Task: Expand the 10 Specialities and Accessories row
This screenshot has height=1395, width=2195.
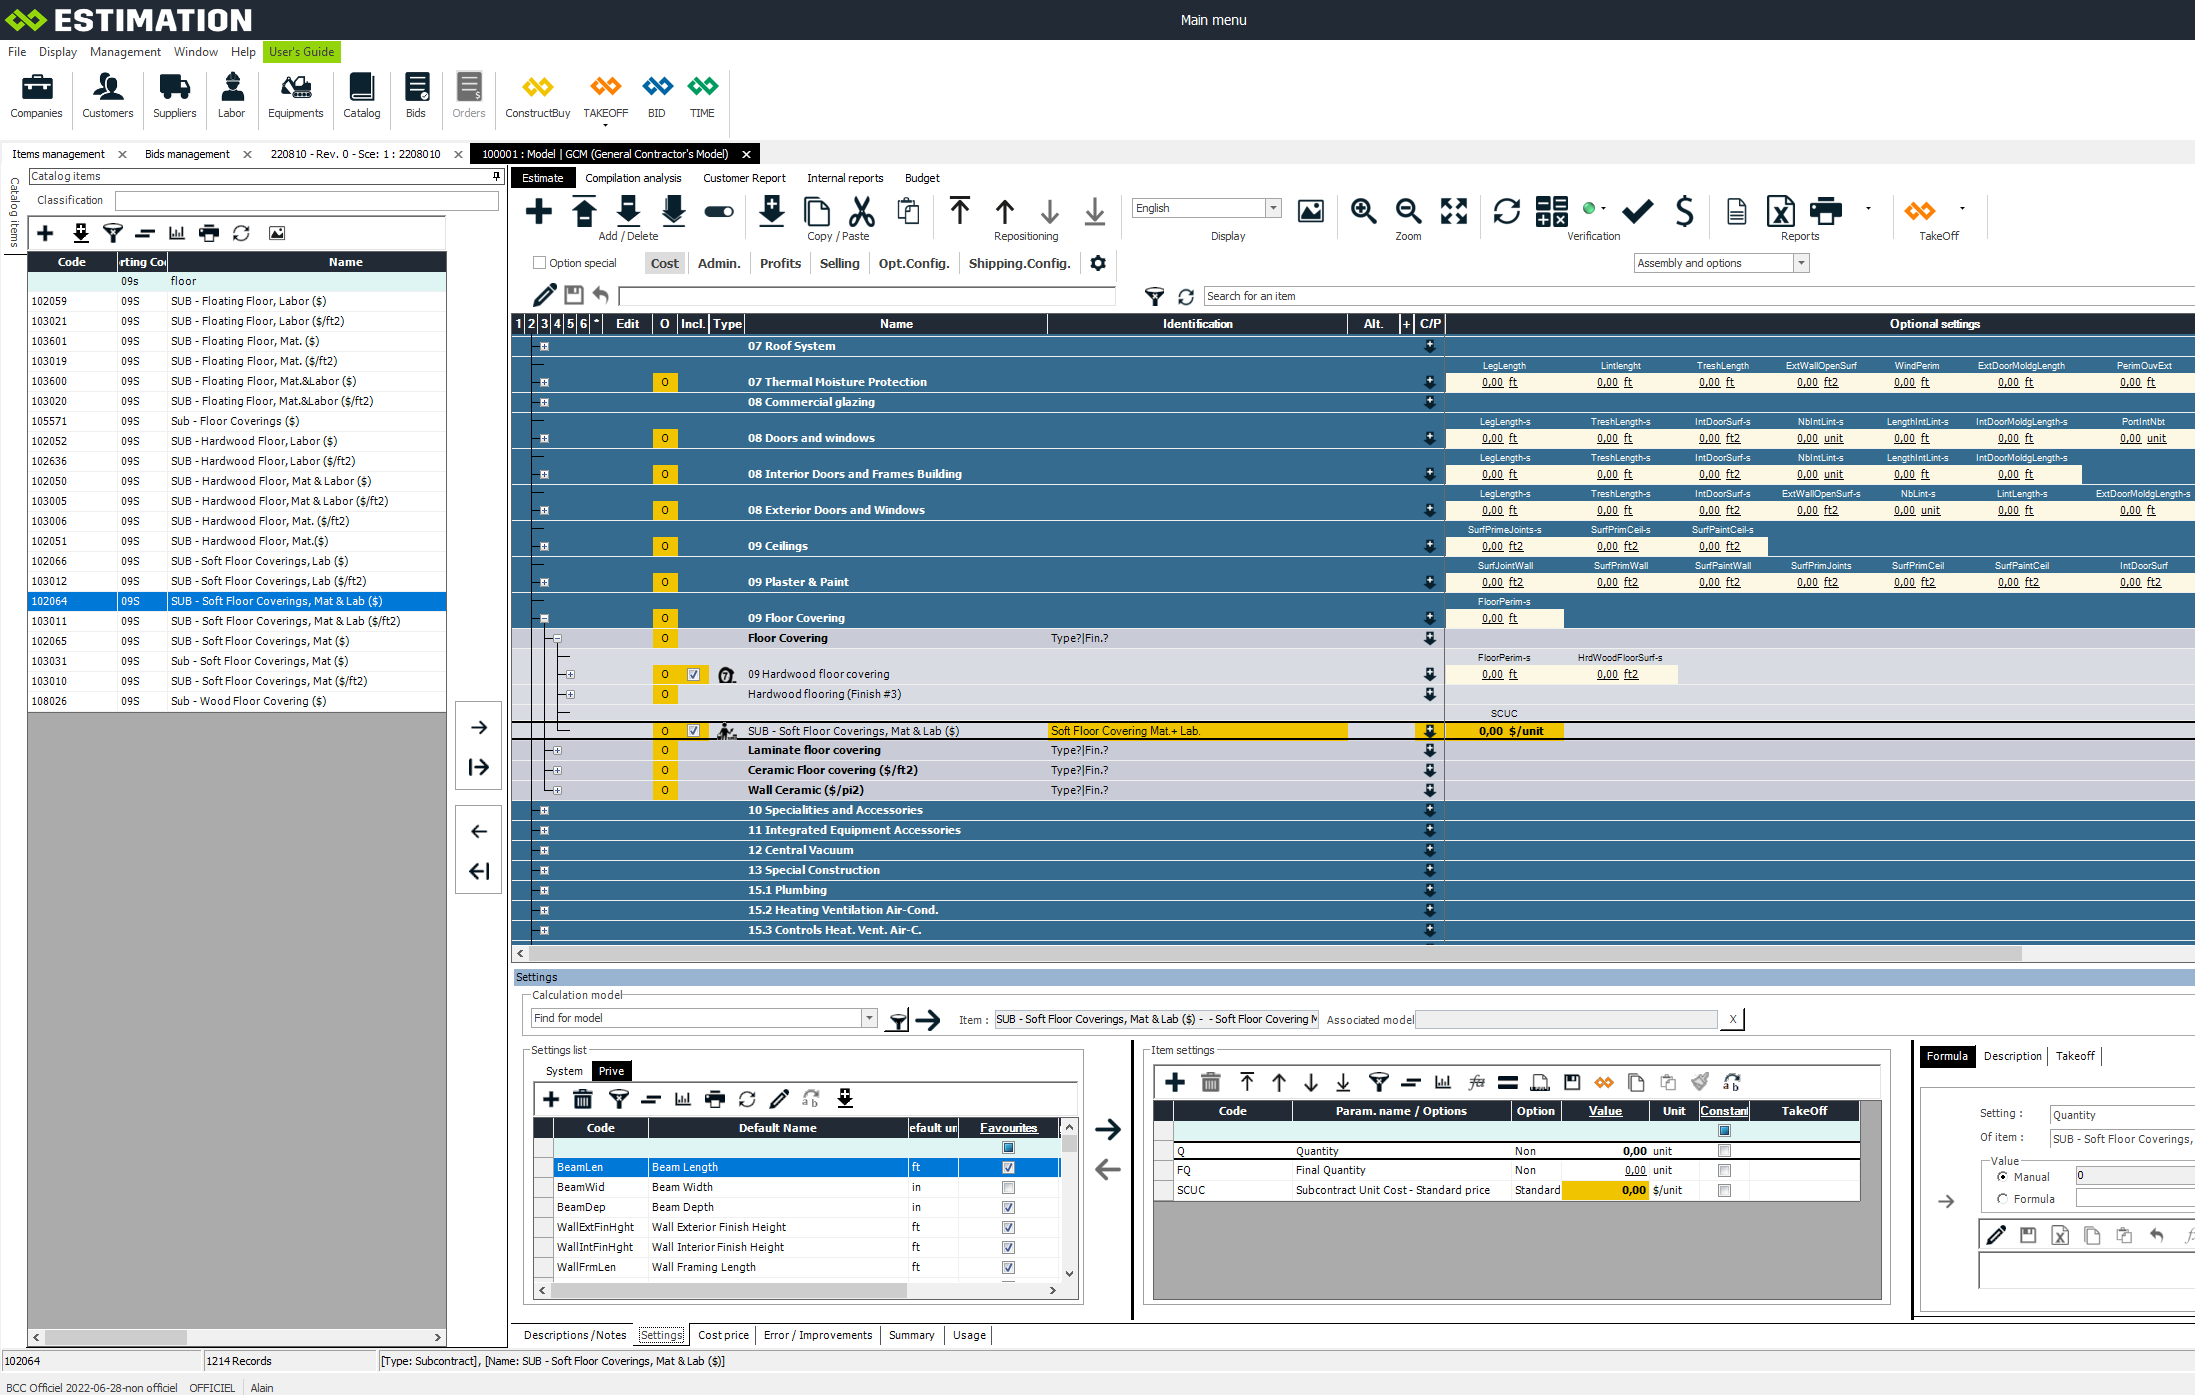Action: [544, 810]
